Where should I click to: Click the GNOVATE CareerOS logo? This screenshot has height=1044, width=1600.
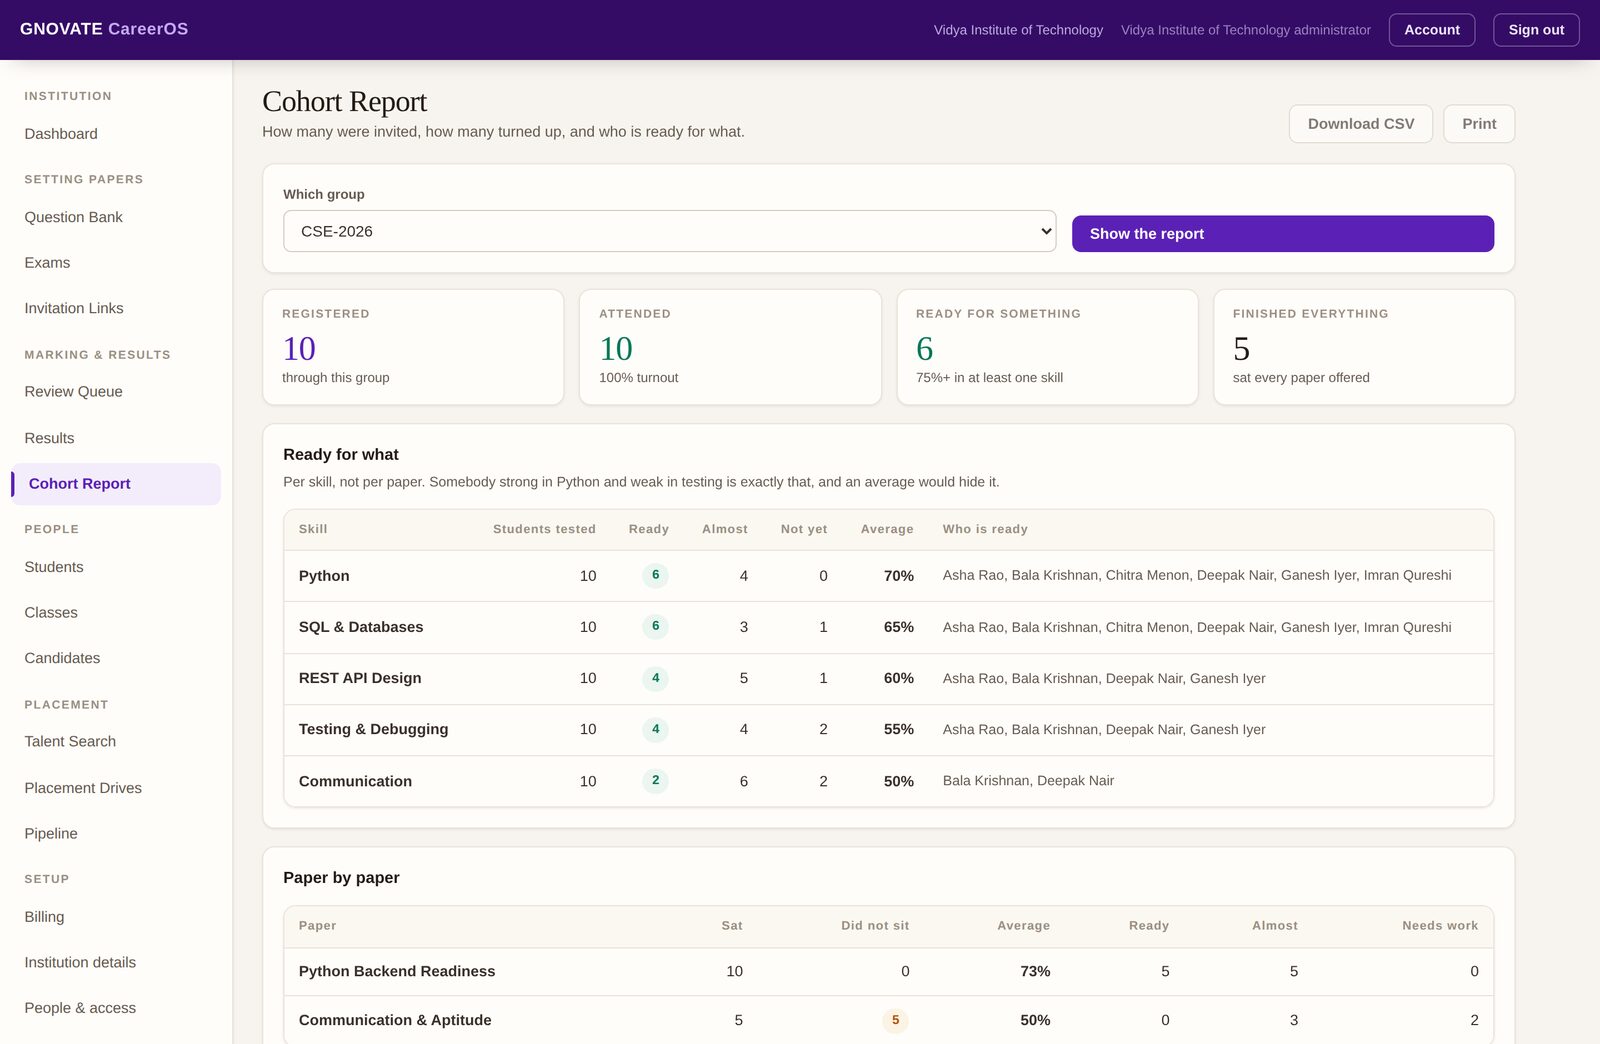pos(104,29)
